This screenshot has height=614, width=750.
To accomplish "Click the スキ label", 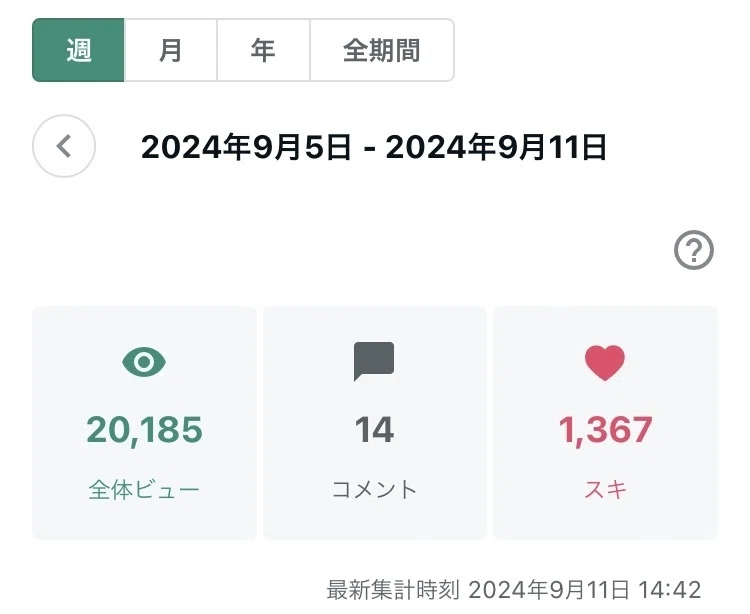I will (x=606, y=490).
